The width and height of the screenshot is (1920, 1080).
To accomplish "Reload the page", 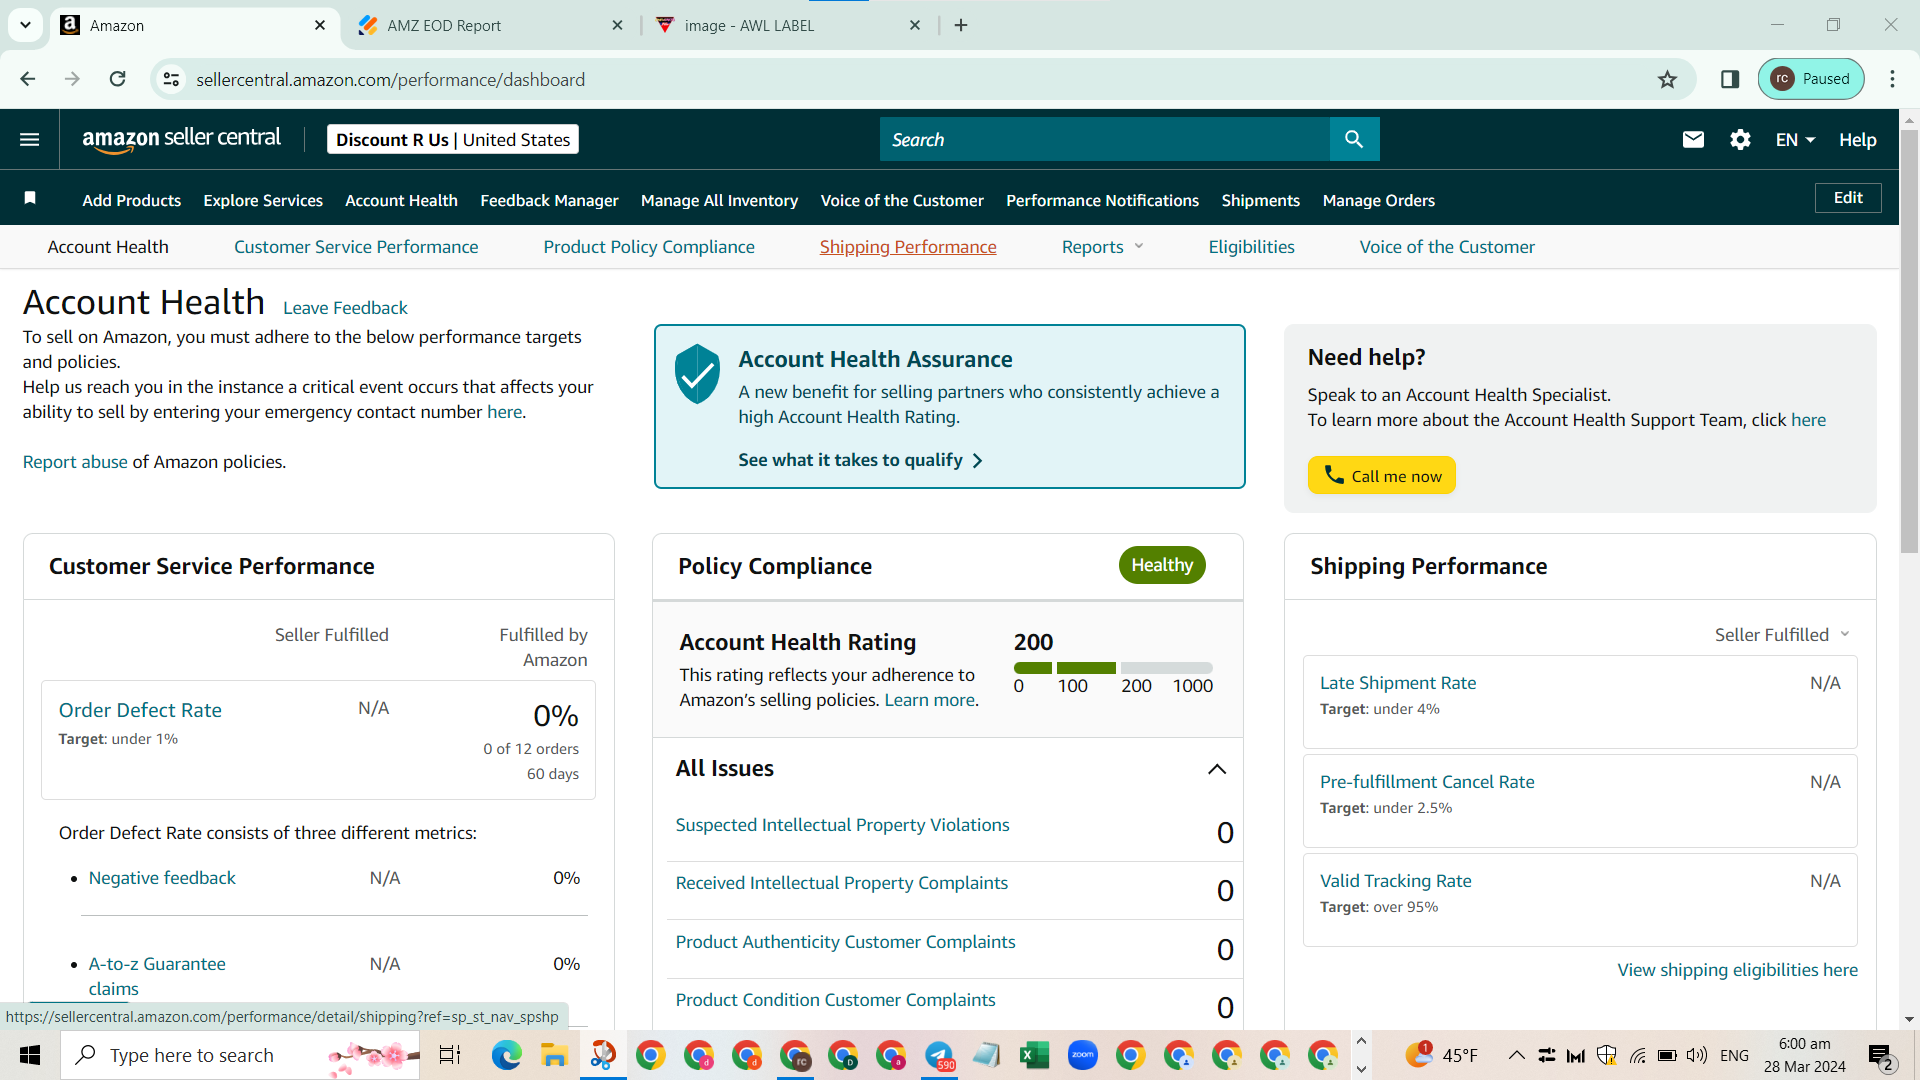I will pyautogui.click(x=118, y=79).
